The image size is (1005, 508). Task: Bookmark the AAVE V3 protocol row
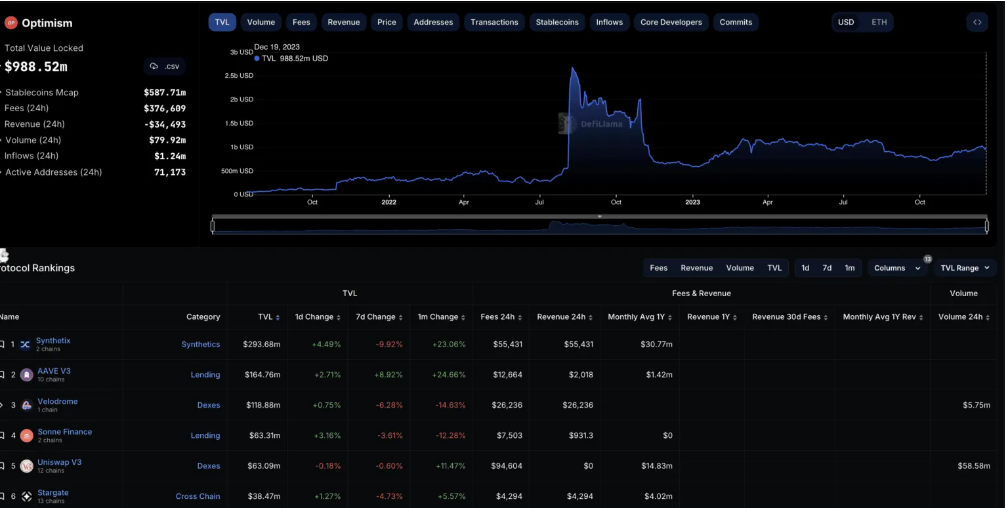coord(3,374)
